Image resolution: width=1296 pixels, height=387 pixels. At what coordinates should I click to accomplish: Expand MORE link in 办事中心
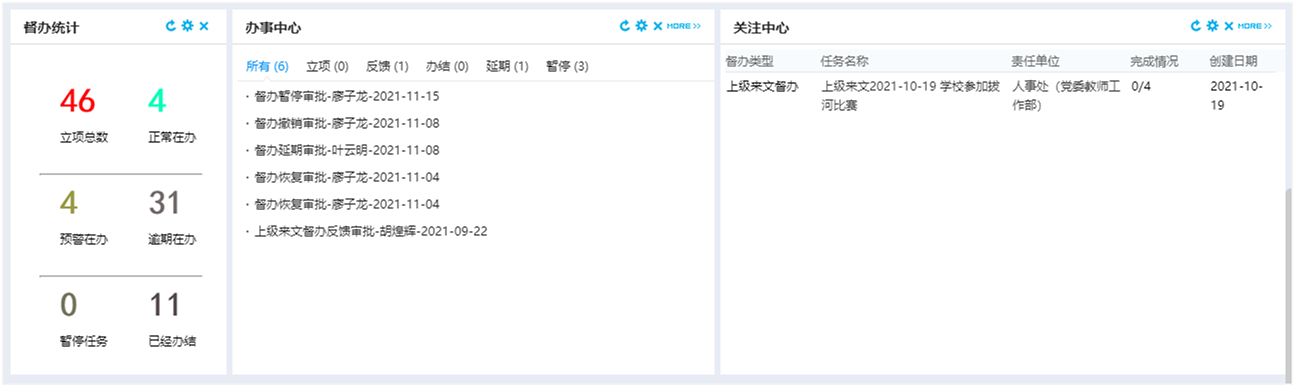[684, 26]
